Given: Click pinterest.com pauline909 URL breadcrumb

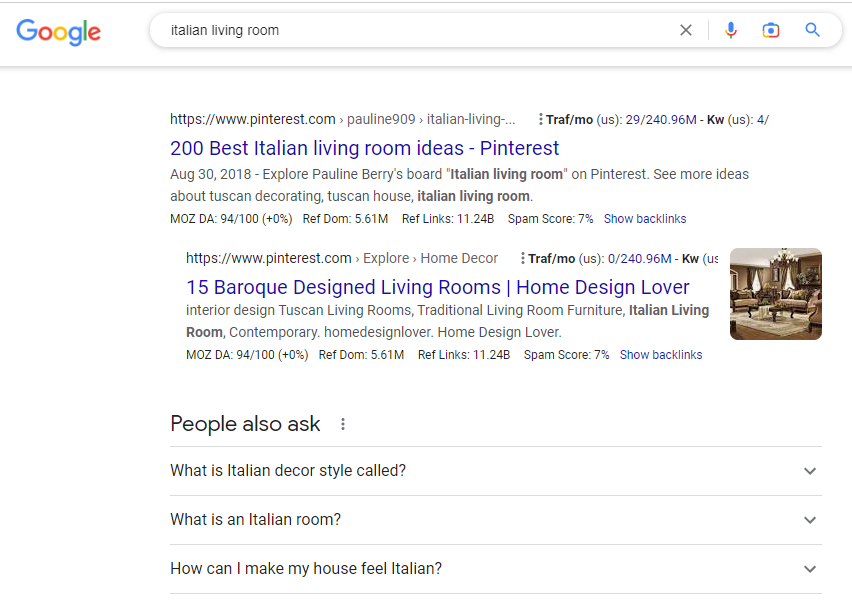Looking at the screenshot, I should 342,119.
